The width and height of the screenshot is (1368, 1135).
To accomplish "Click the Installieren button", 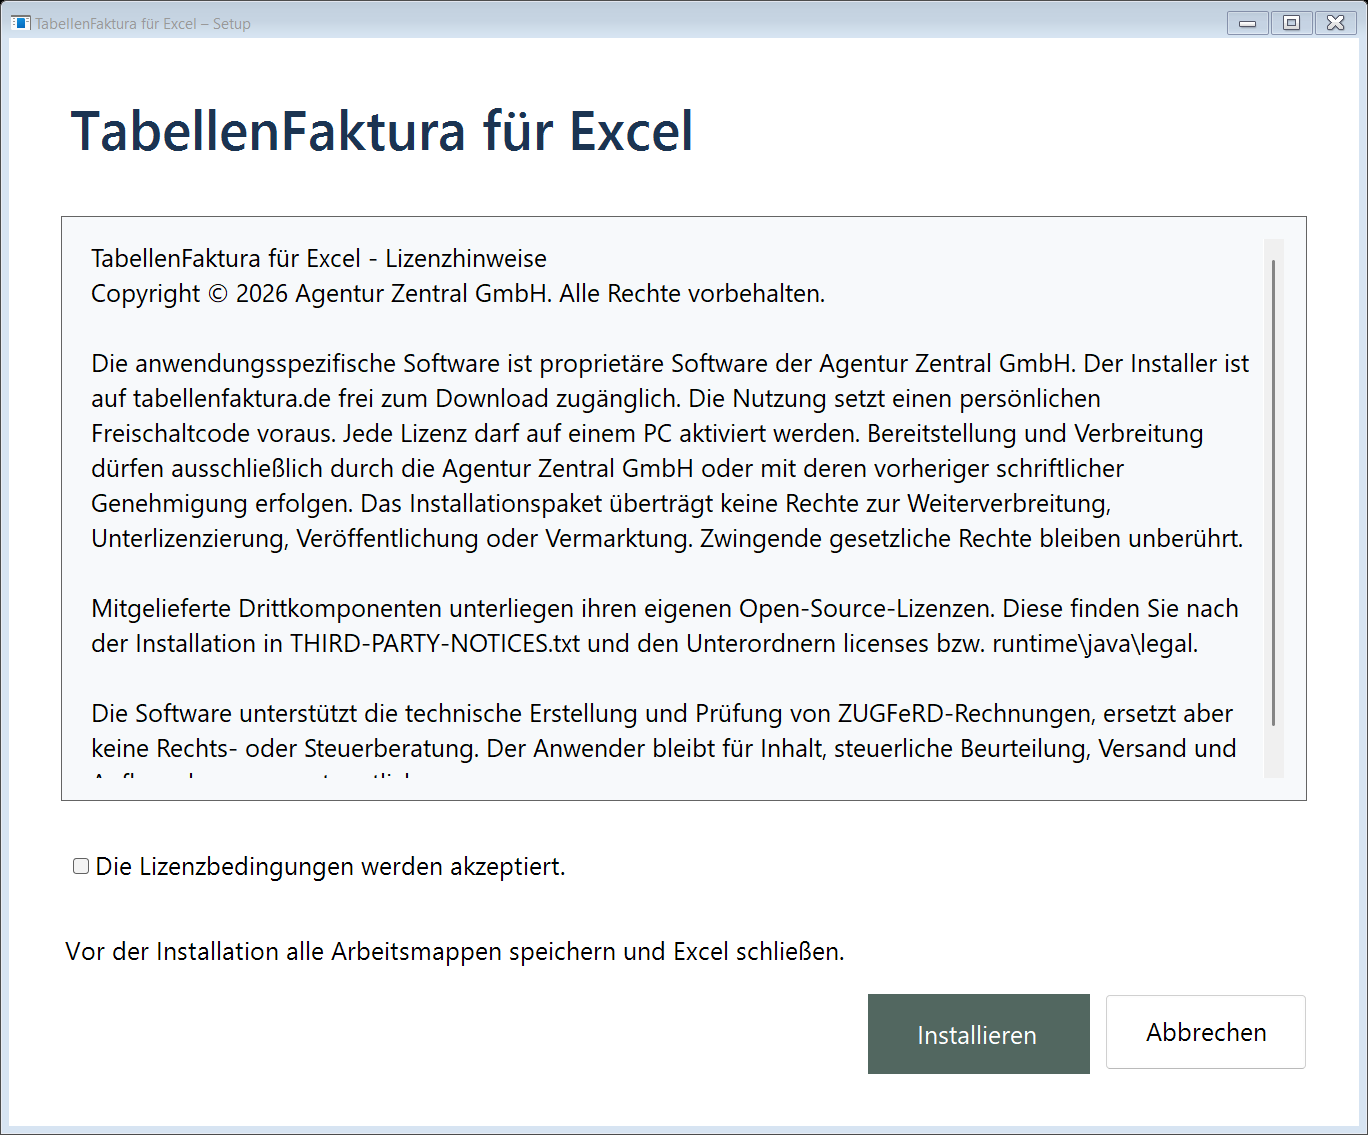I will click(x=978, y=1034).
